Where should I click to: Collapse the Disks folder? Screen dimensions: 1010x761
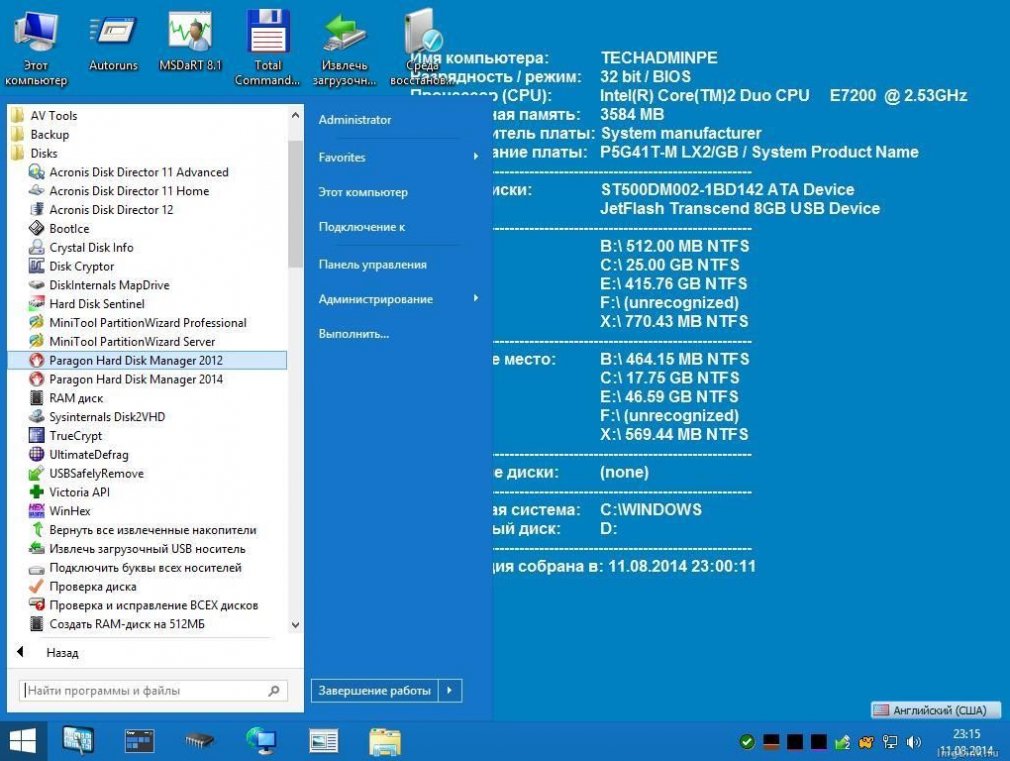tap(43, 153)
